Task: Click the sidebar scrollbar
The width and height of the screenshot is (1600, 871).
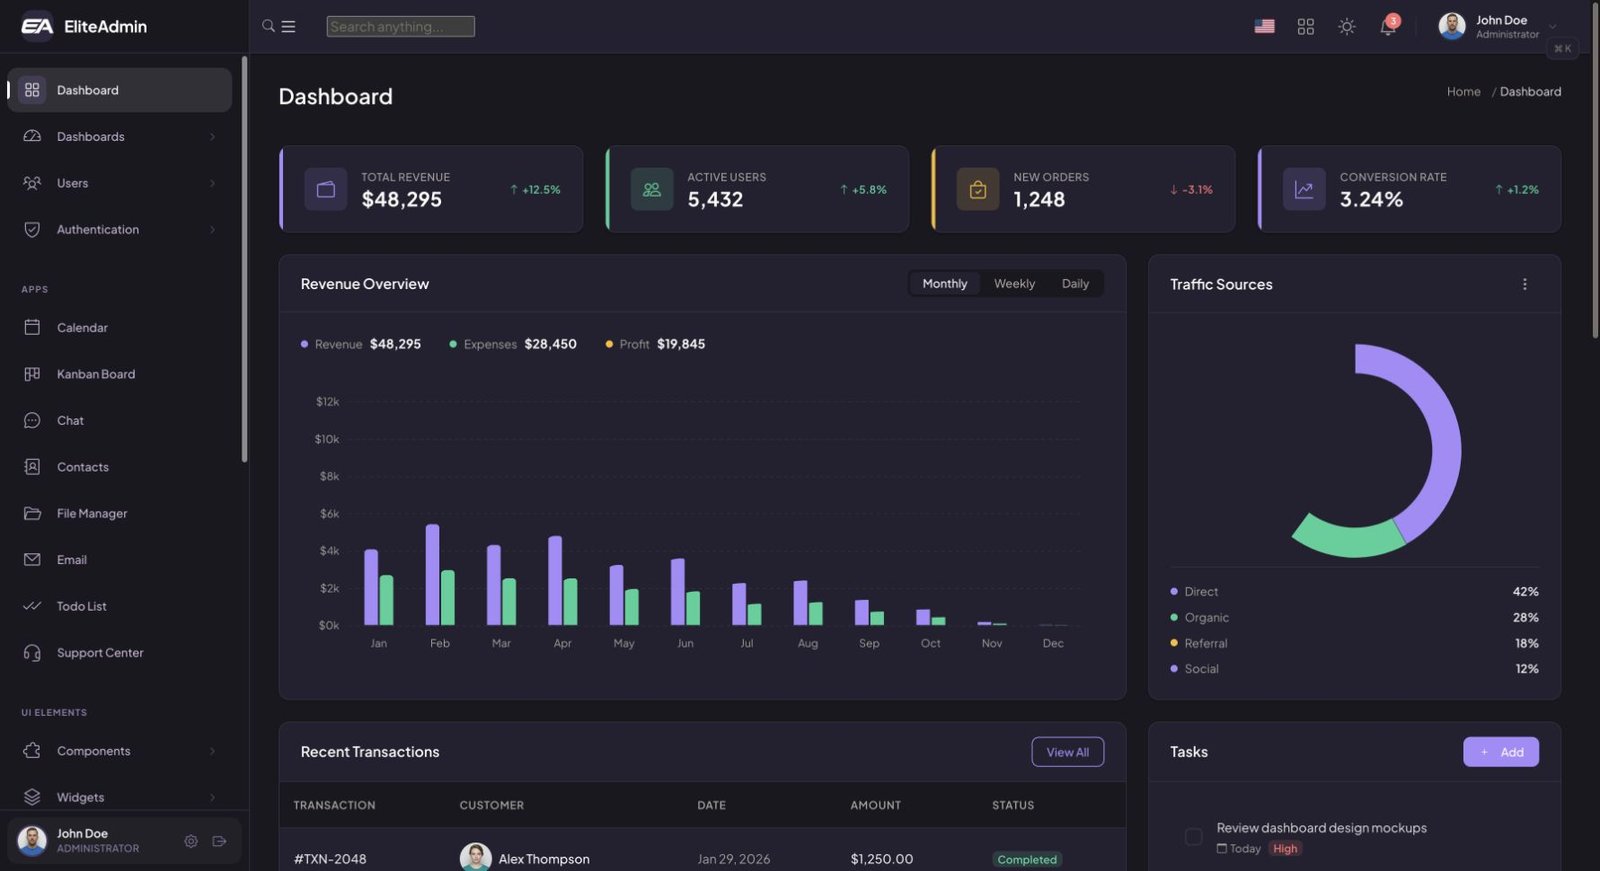Action: (244, 260)
